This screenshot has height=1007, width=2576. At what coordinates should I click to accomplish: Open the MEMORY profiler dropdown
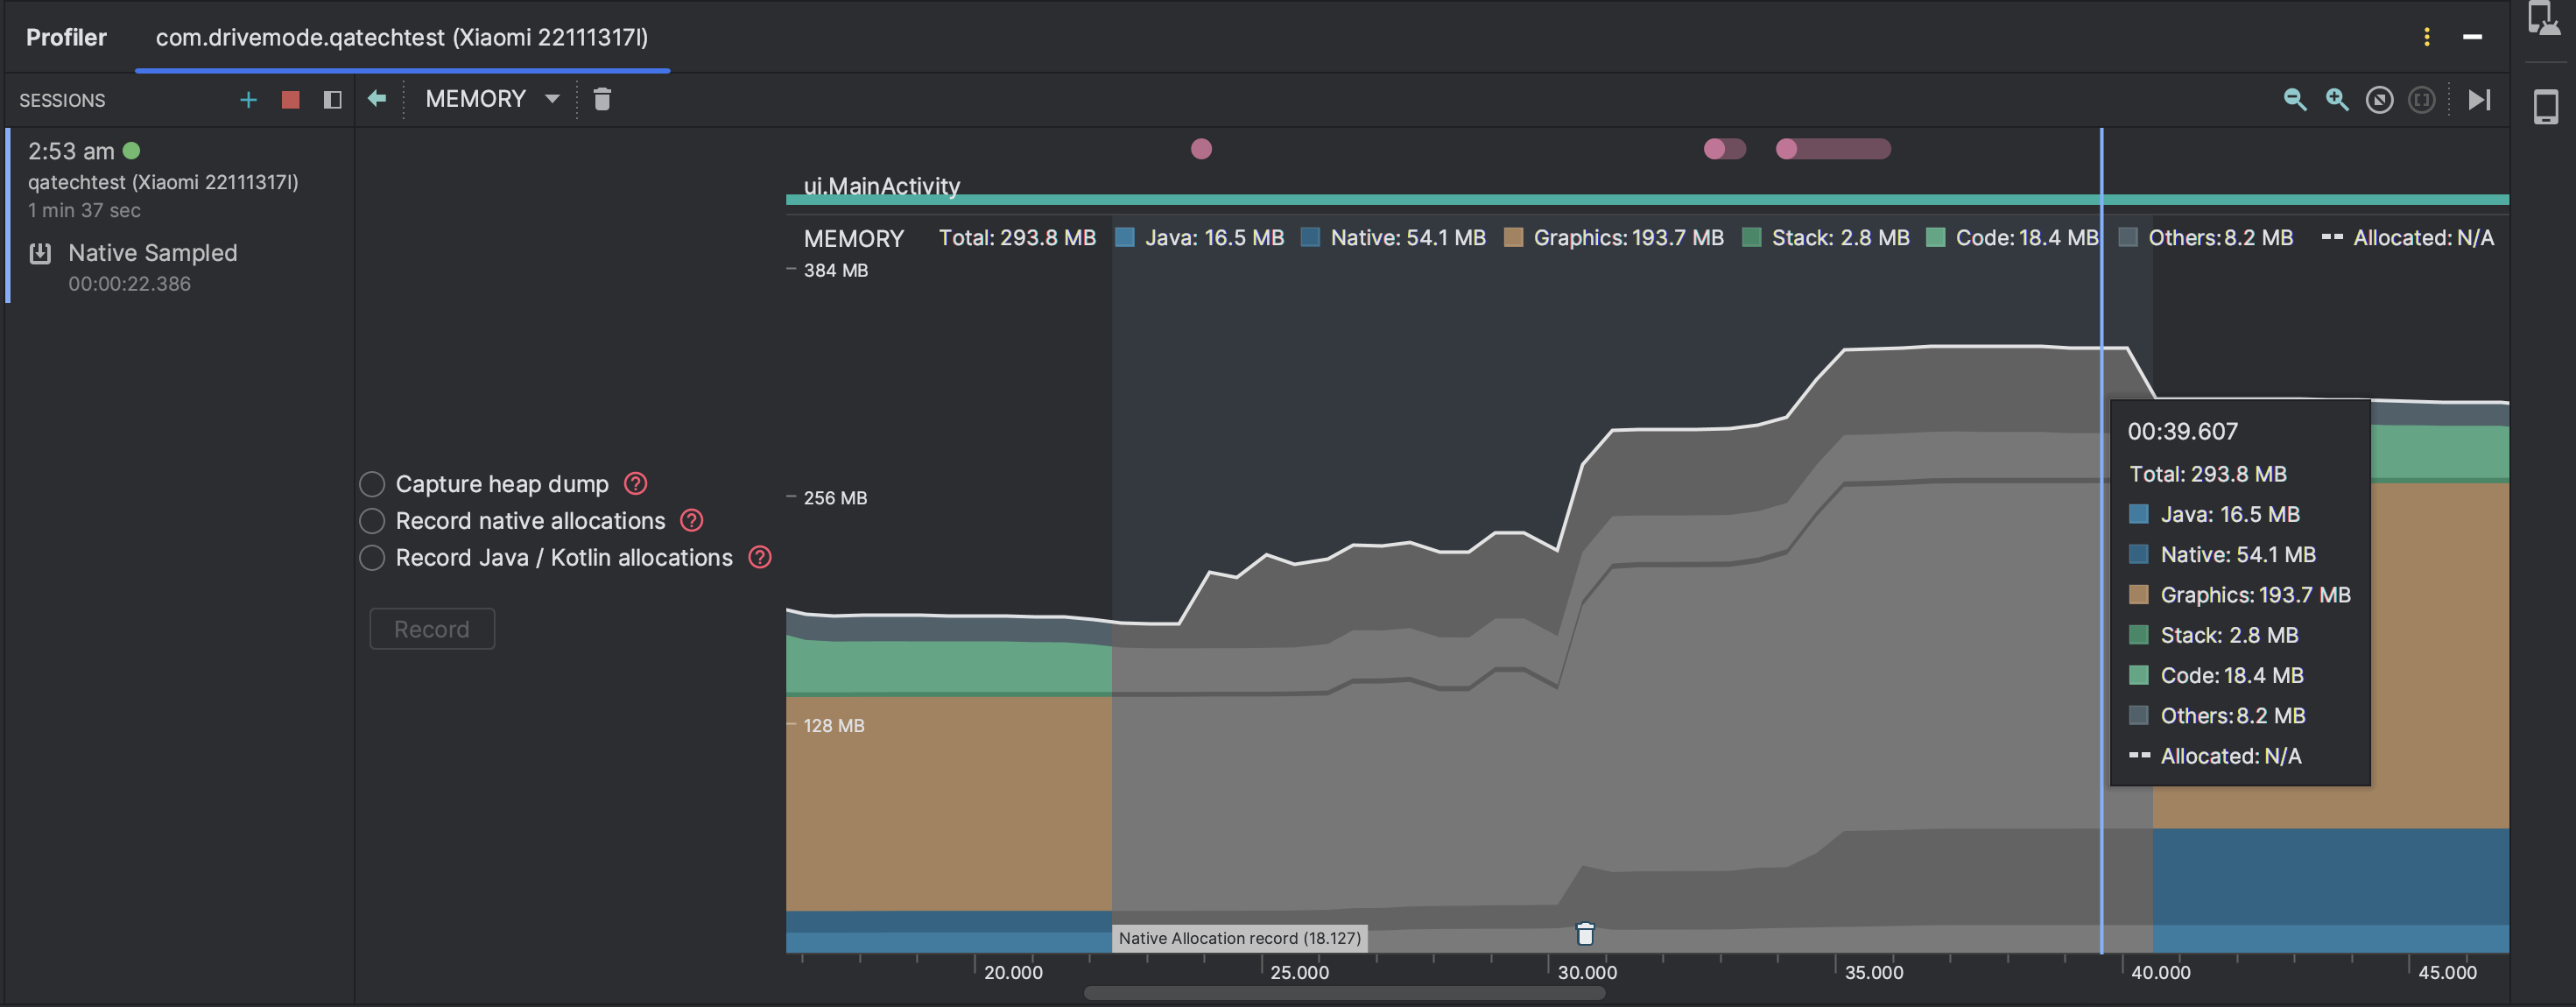tap(491, 99)
